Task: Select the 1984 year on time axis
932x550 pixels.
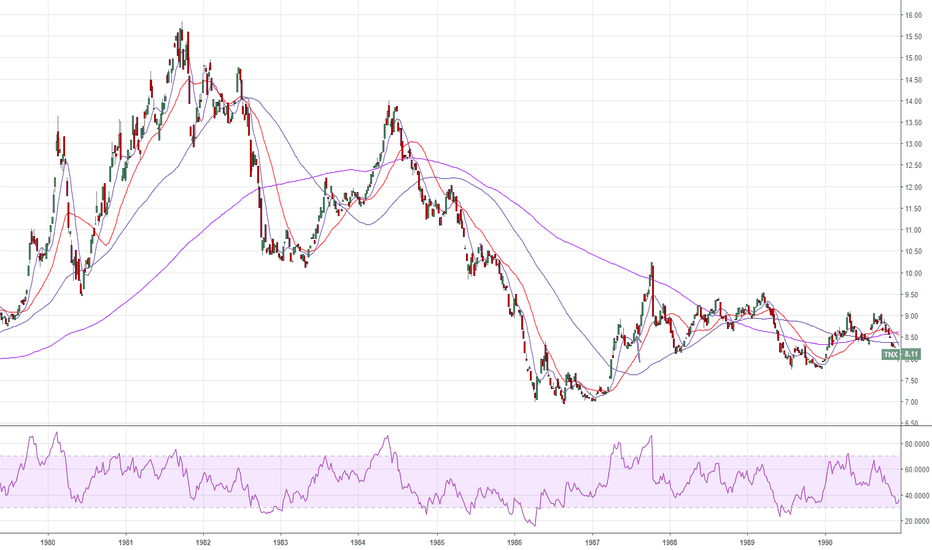Action: [x=358, y=542]
